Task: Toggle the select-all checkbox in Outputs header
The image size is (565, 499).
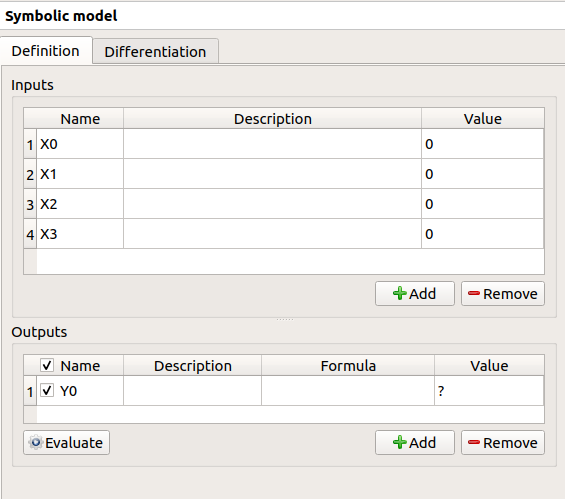Action: tap(47, 365)
